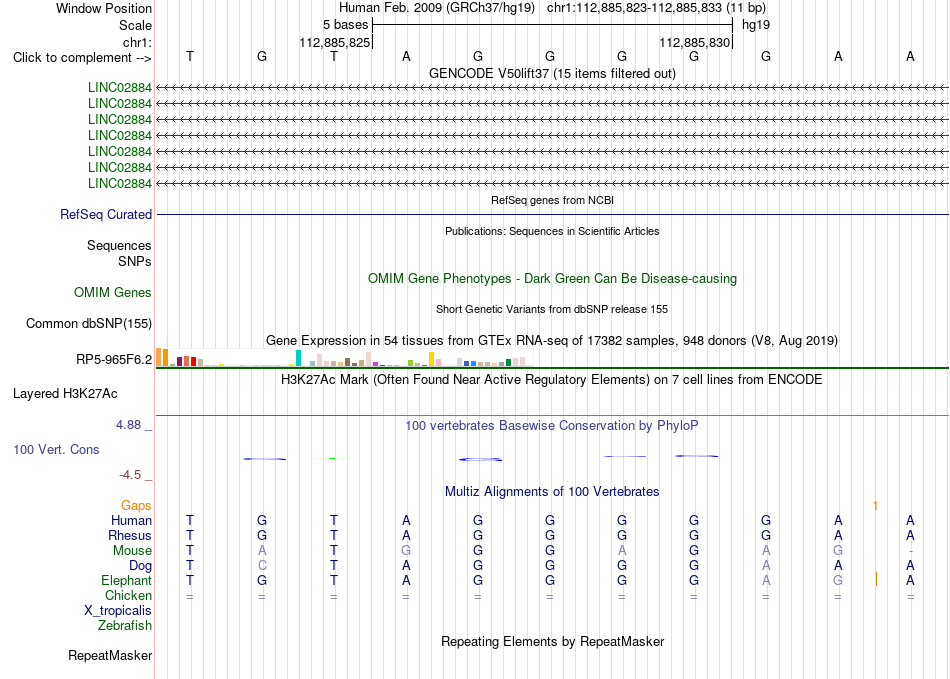Click the Mouse species label
Screen dimensions: 950x679
(x=132, y=551)
